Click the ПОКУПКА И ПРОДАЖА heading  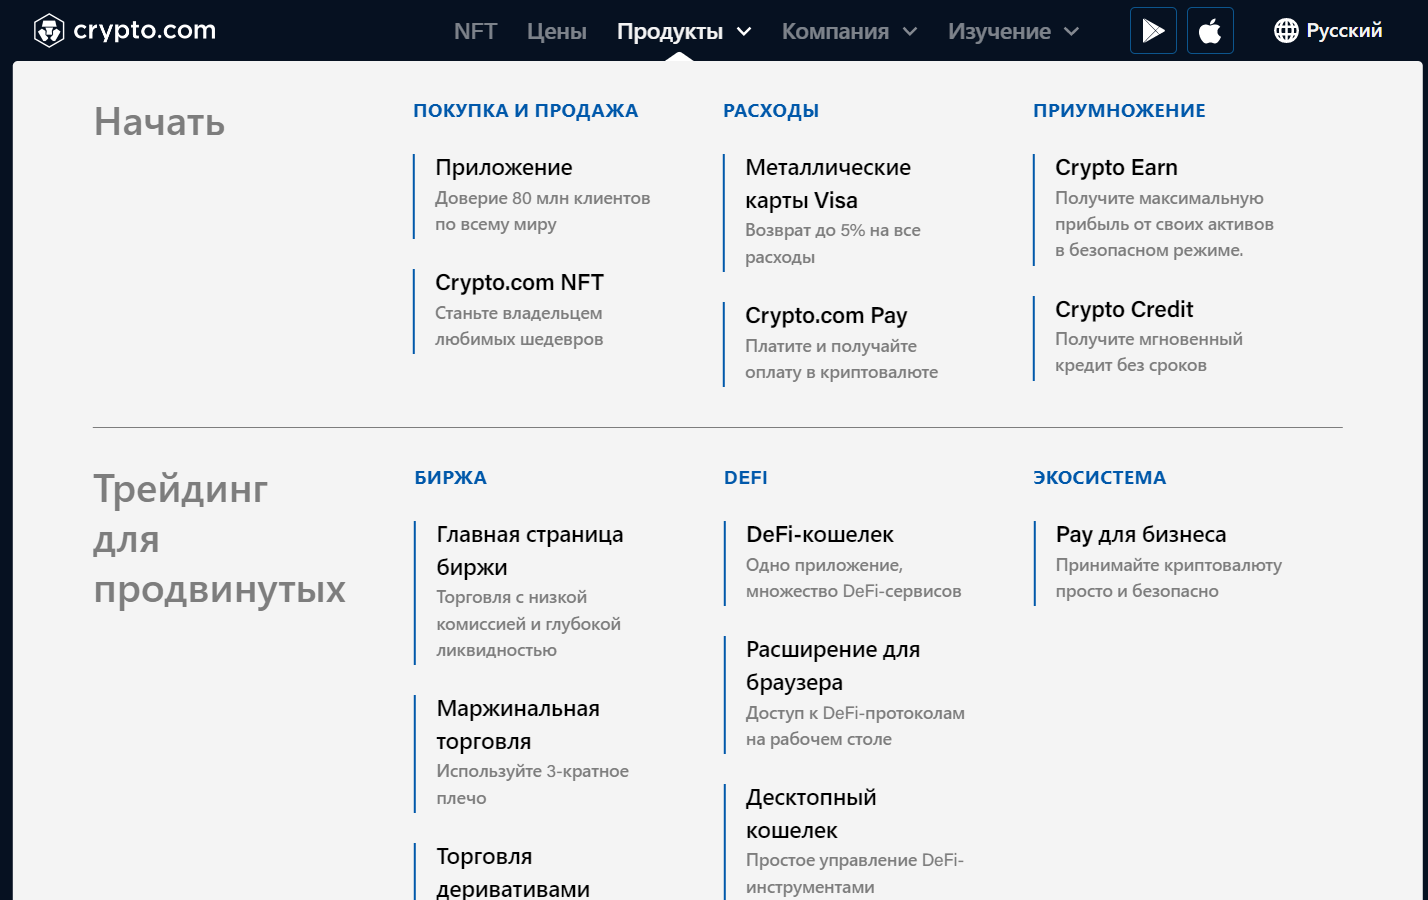pyautogui.click(x=525, y=111)
